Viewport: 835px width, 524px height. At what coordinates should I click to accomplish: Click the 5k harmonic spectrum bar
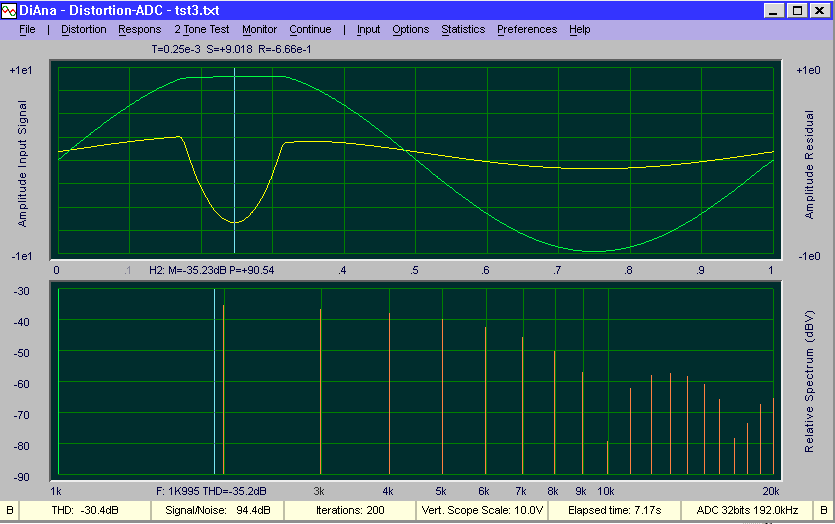tap(443, 397)
